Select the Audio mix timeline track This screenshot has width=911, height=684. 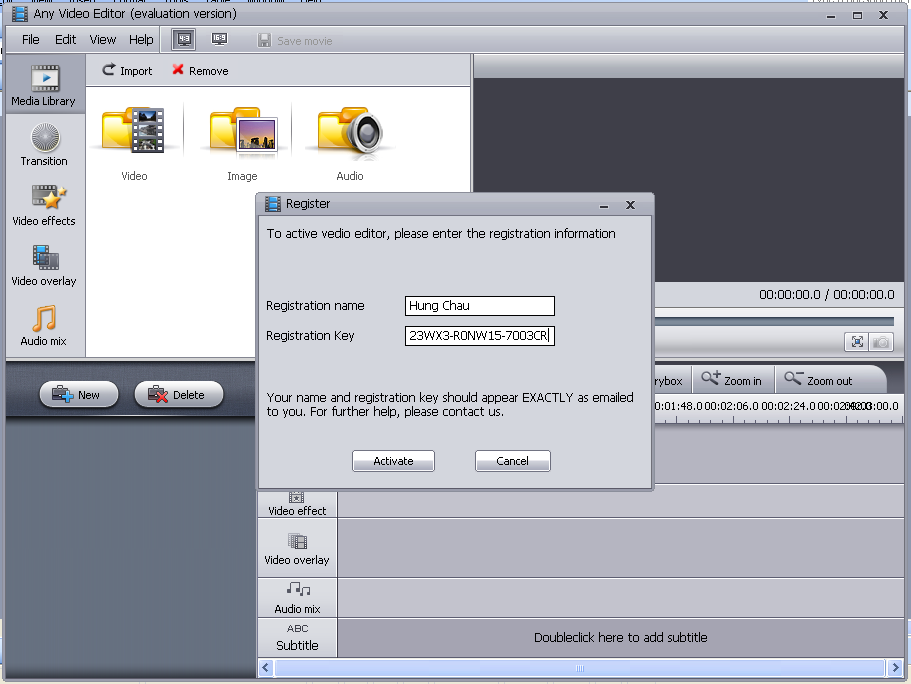click(297, 598)
